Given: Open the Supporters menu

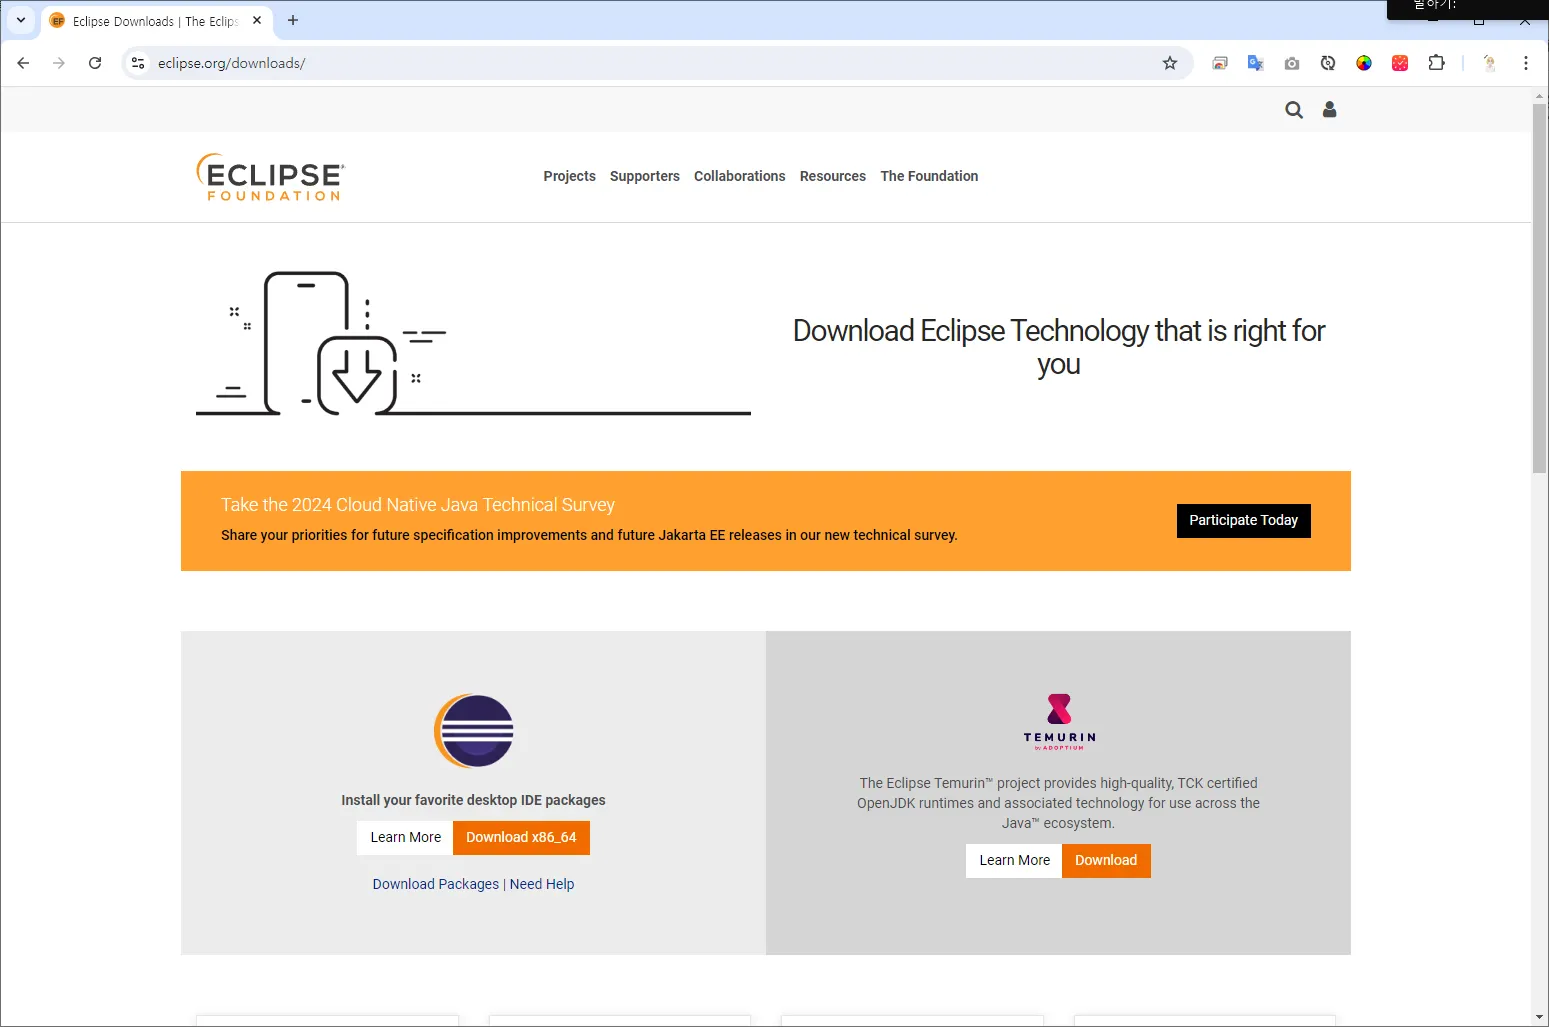Looking at the screenshot, I should (x=645, y=176).
